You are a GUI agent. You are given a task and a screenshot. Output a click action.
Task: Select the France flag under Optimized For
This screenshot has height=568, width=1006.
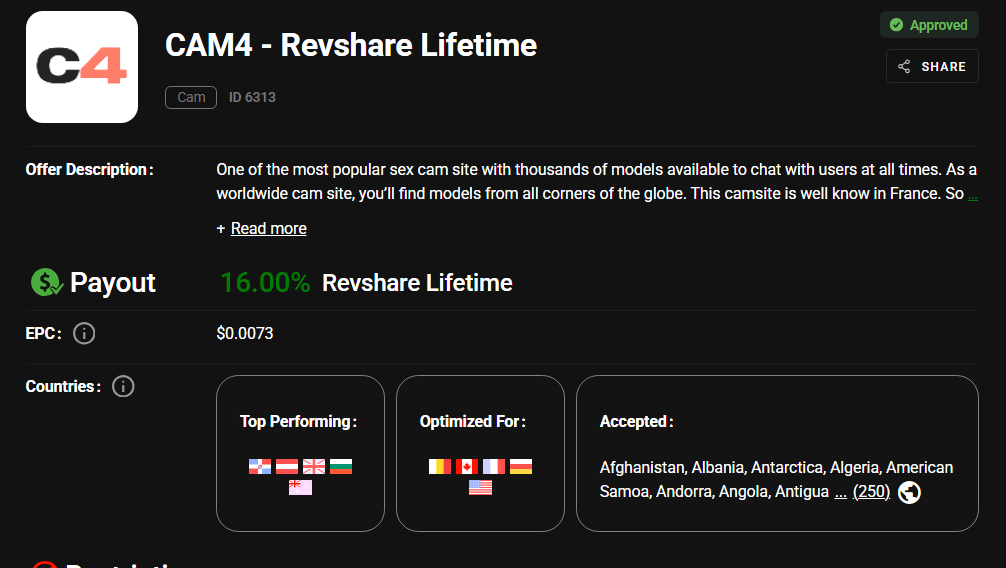tap(494, 467)
